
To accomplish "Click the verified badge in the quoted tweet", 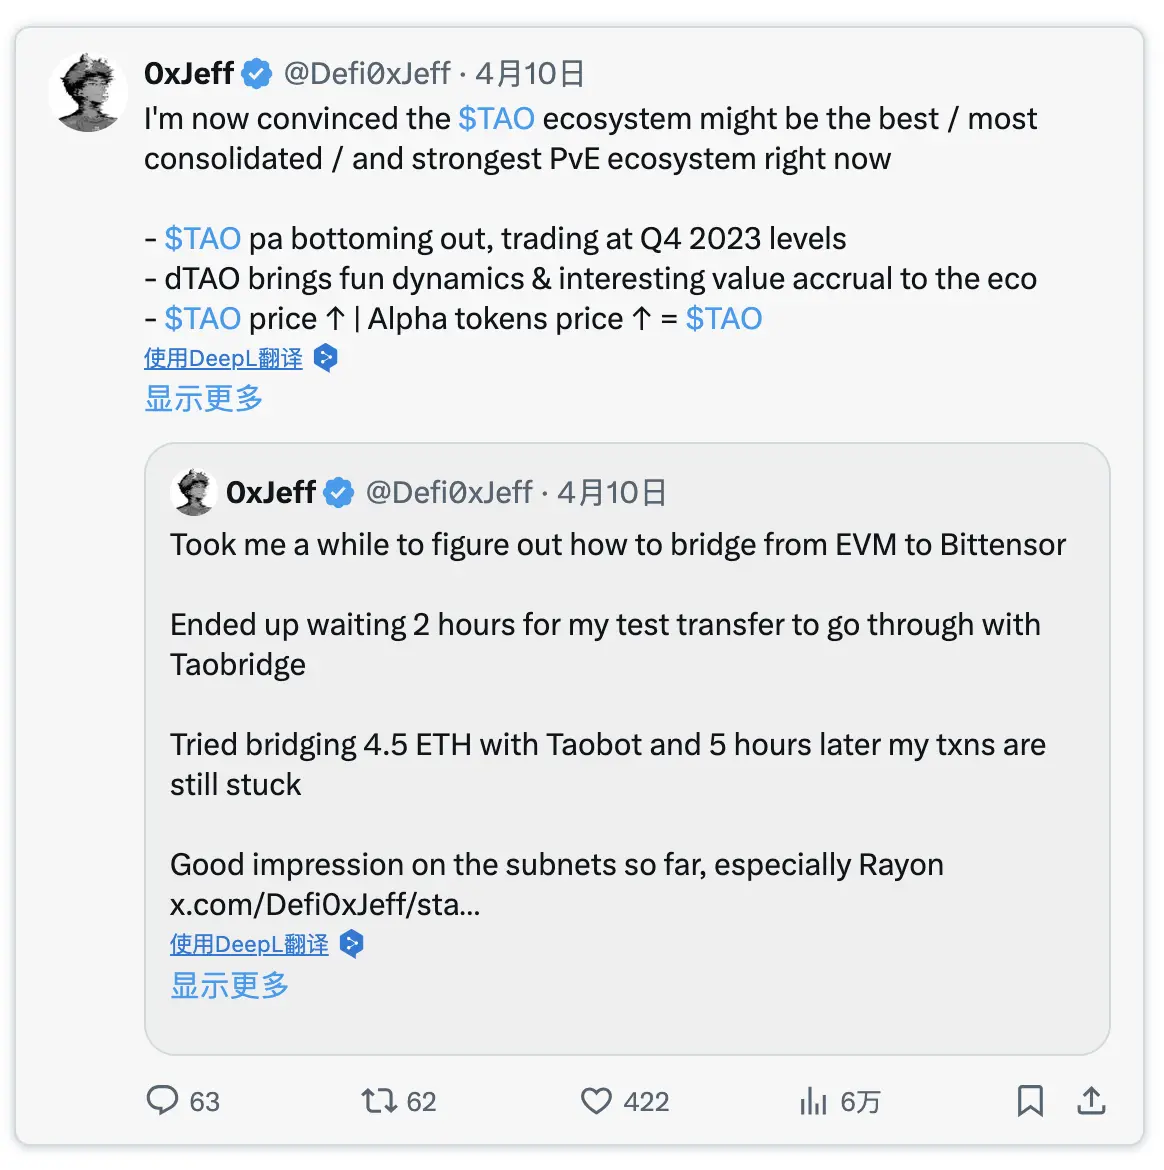I will [338, 491].
